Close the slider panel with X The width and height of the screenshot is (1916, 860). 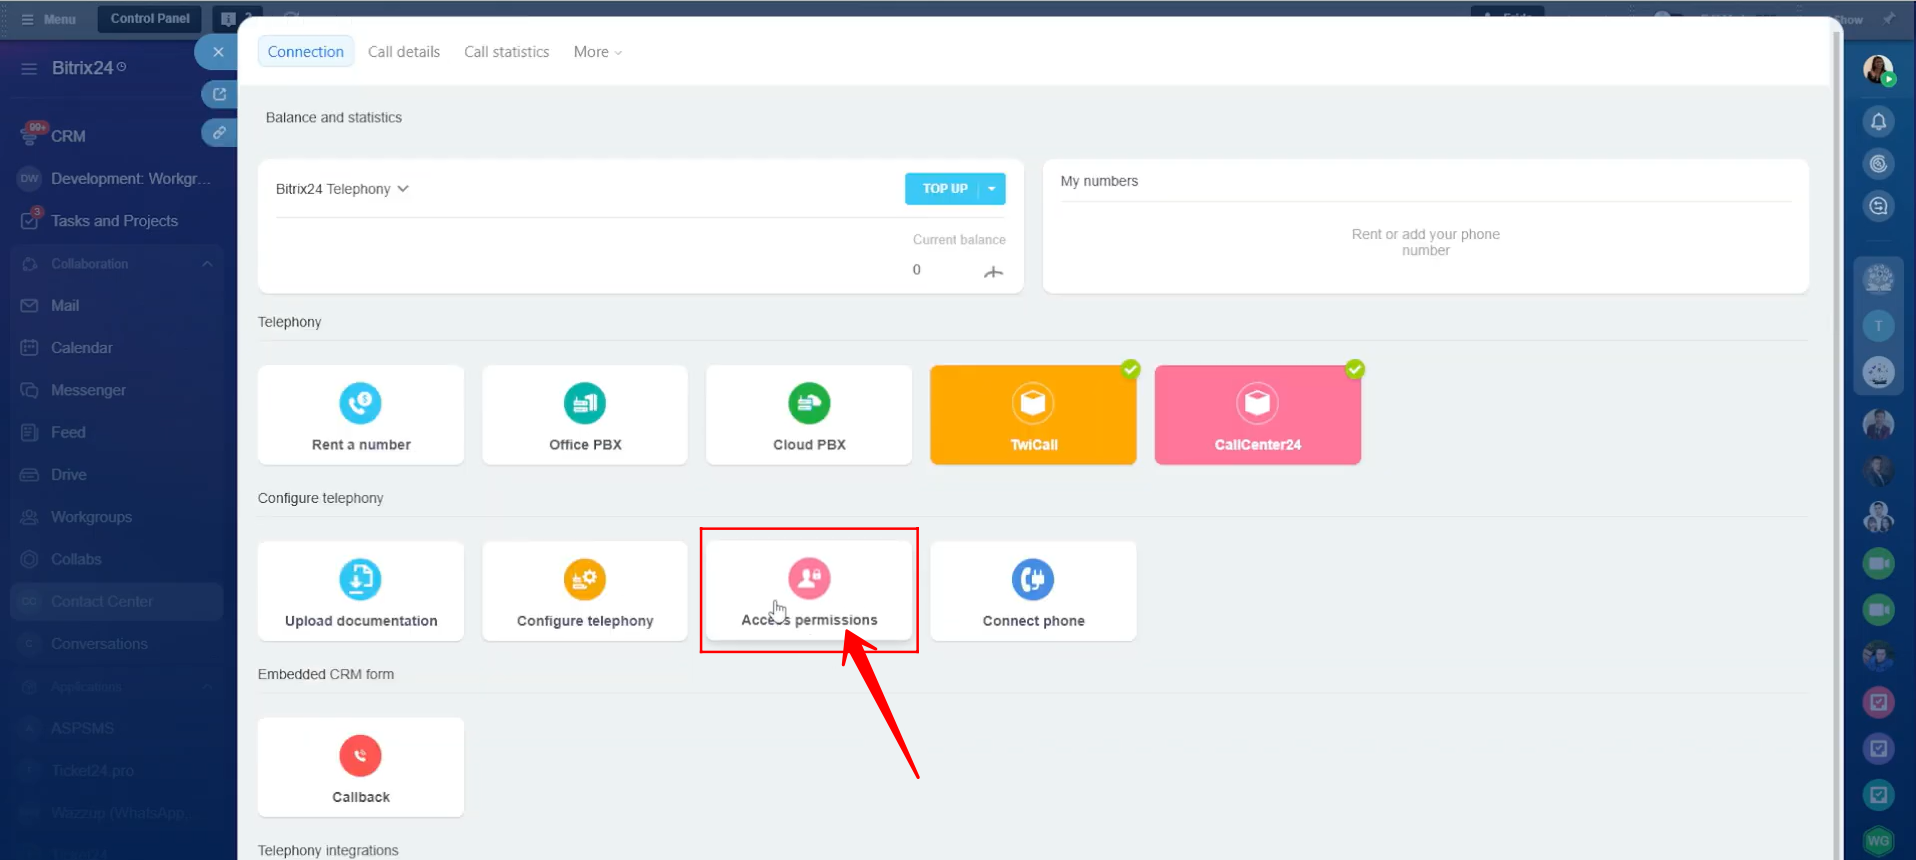(x=218, y=52)
